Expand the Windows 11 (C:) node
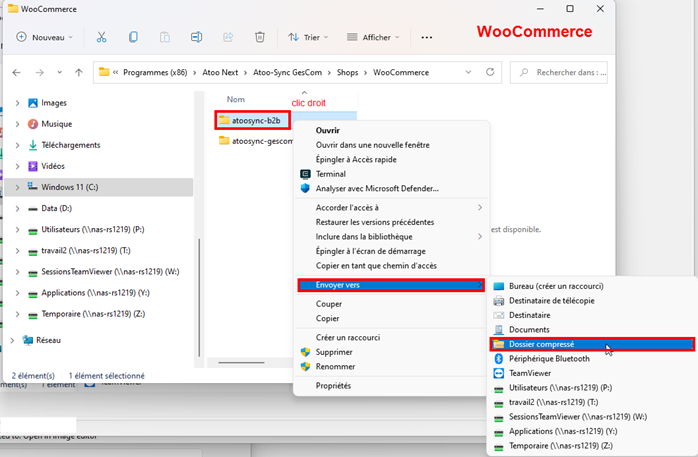The image size is (698, 457). coord(17,187)
